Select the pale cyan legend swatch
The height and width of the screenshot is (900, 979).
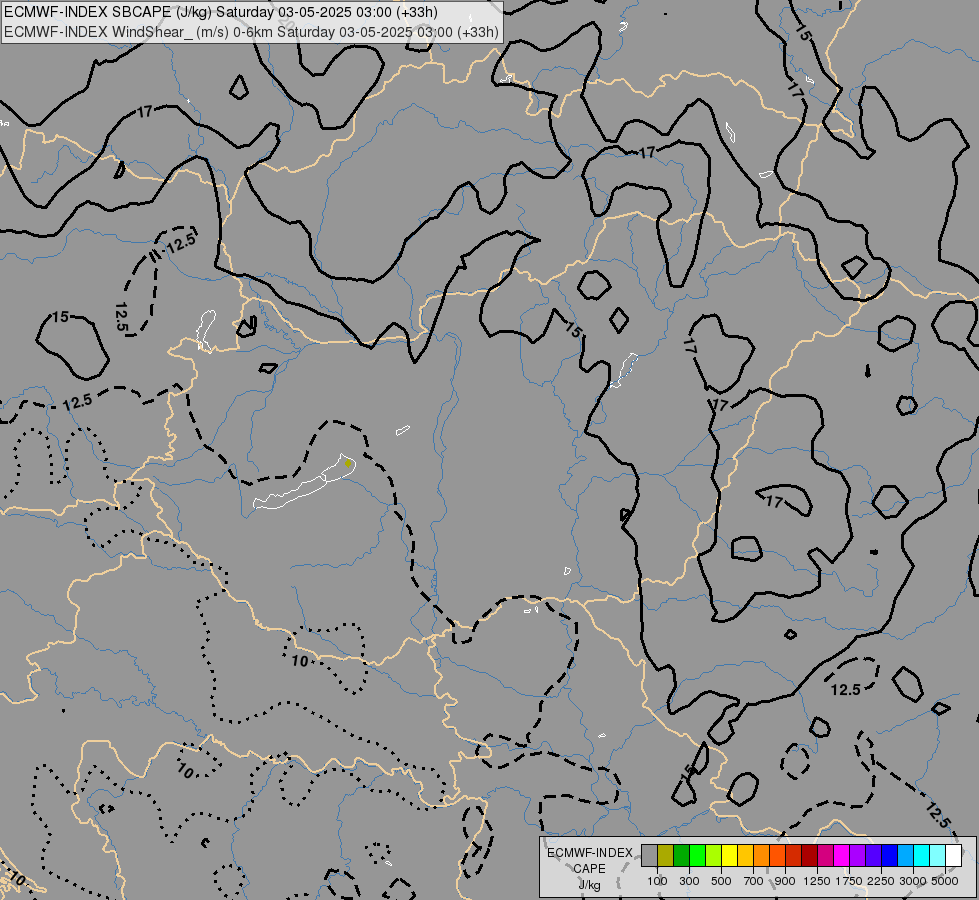(x=938, y=855)
